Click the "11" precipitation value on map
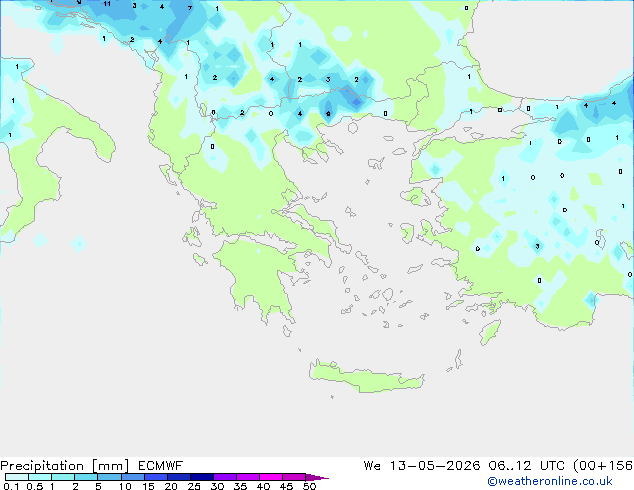The height and width of the screenshot is (490, 634). [107, 4]
